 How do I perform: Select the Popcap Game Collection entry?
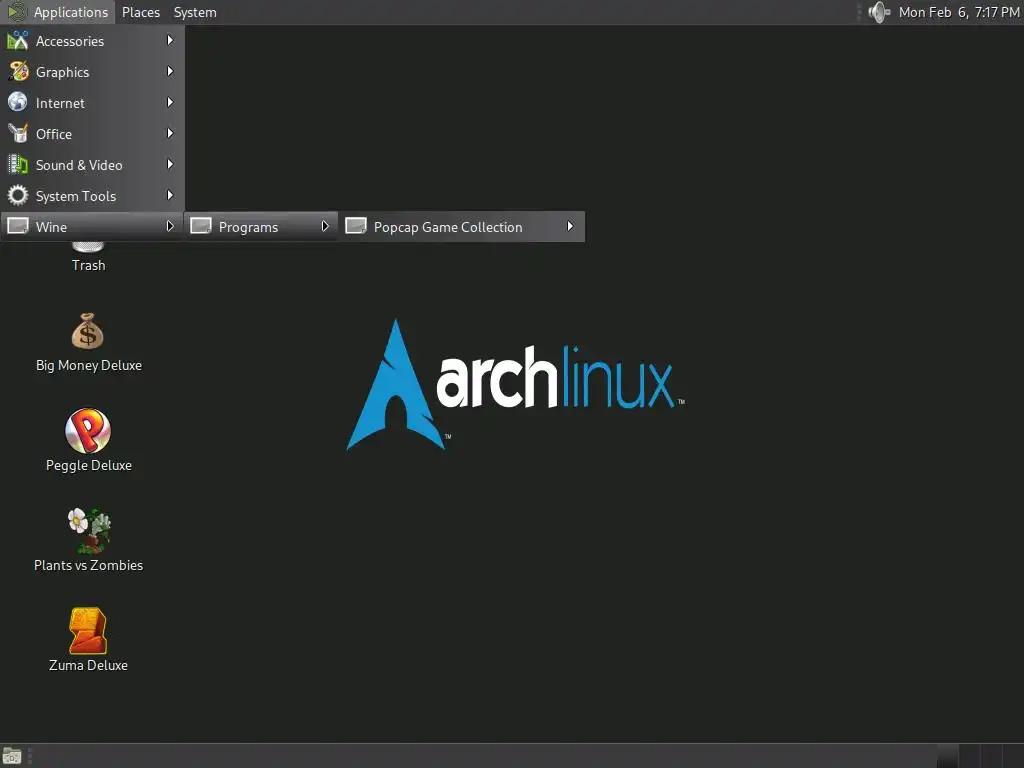(462, 227)
